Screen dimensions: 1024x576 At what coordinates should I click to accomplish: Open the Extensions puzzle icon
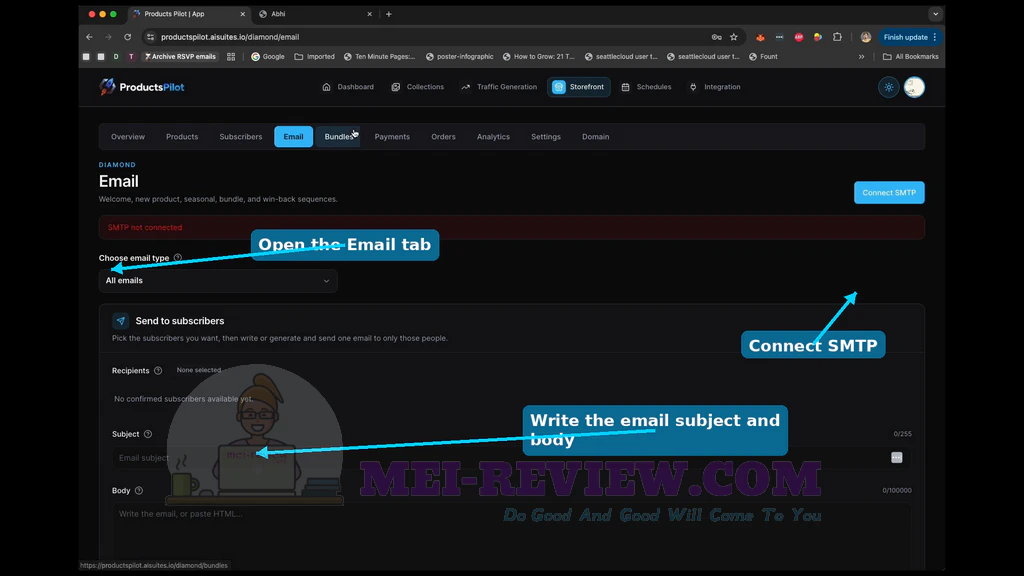[x=837, y=37]
